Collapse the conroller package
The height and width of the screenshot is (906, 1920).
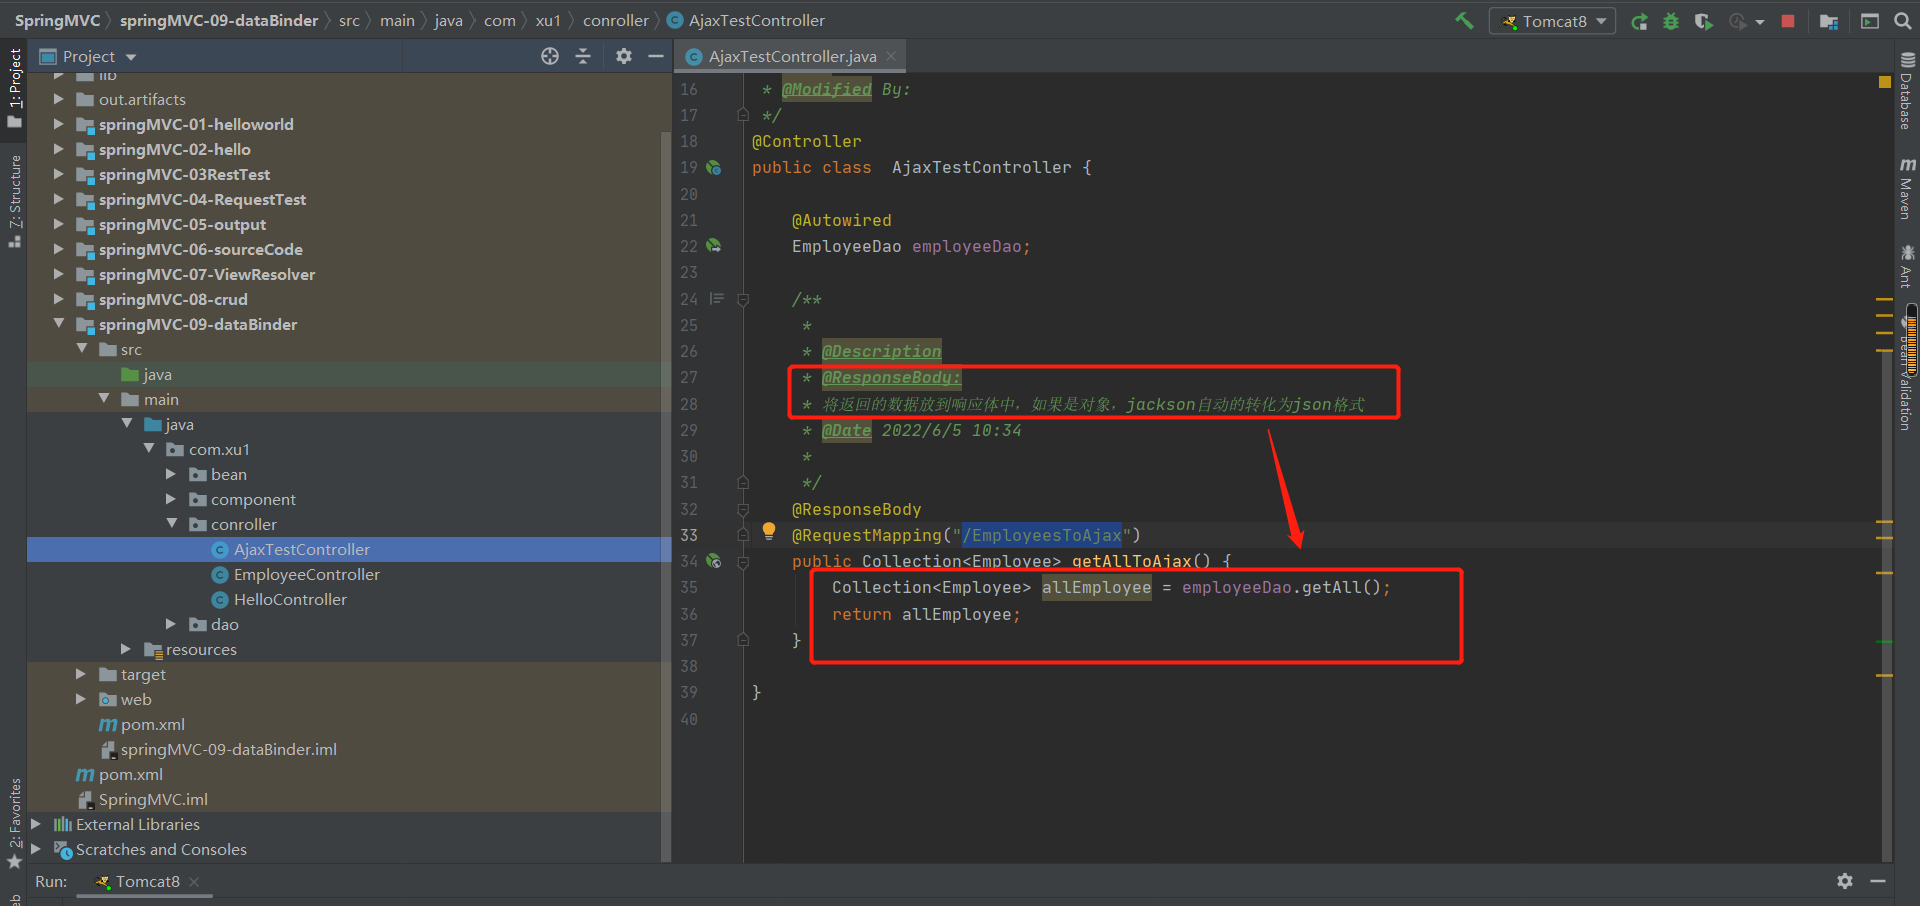point(170,524)
